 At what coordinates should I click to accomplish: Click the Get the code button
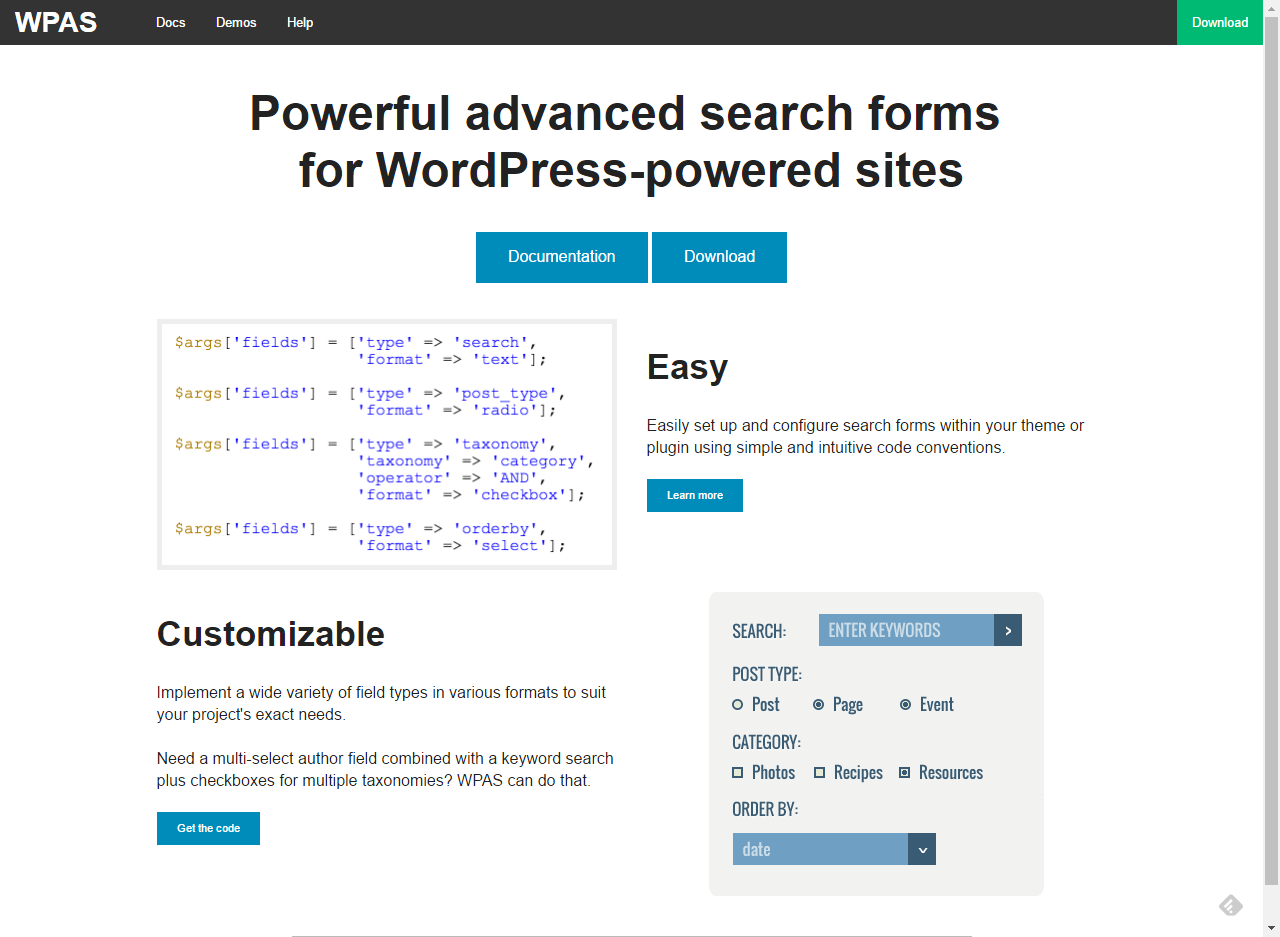coord(208,828)
